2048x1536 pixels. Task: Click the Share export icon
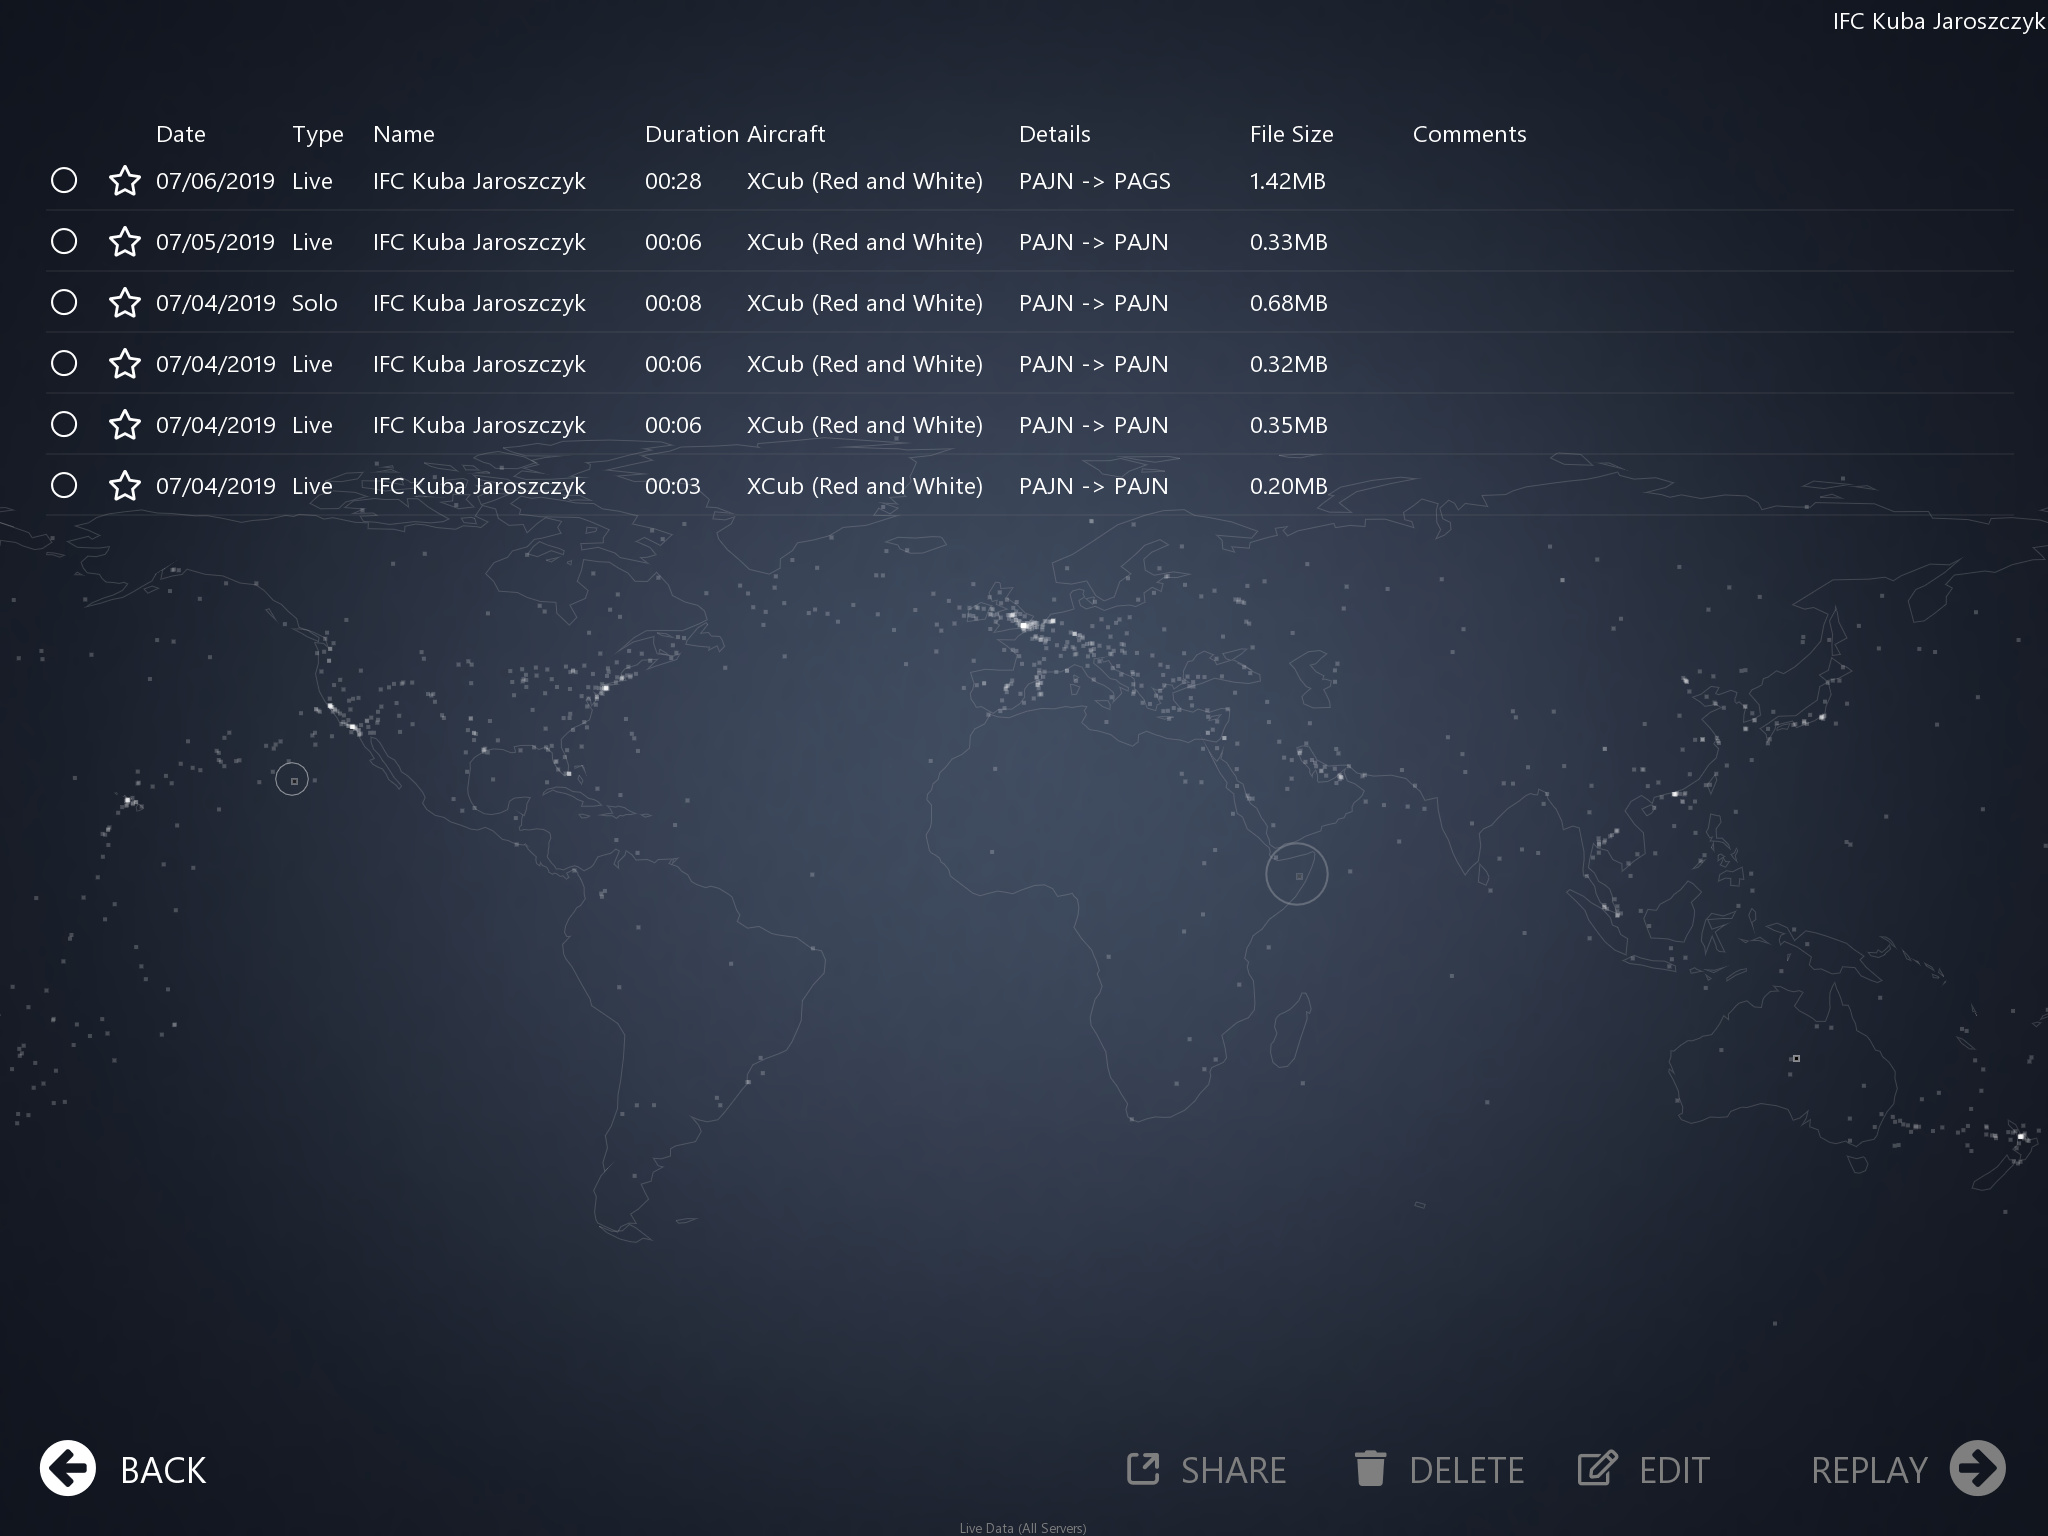(x=1143, y=1469)
